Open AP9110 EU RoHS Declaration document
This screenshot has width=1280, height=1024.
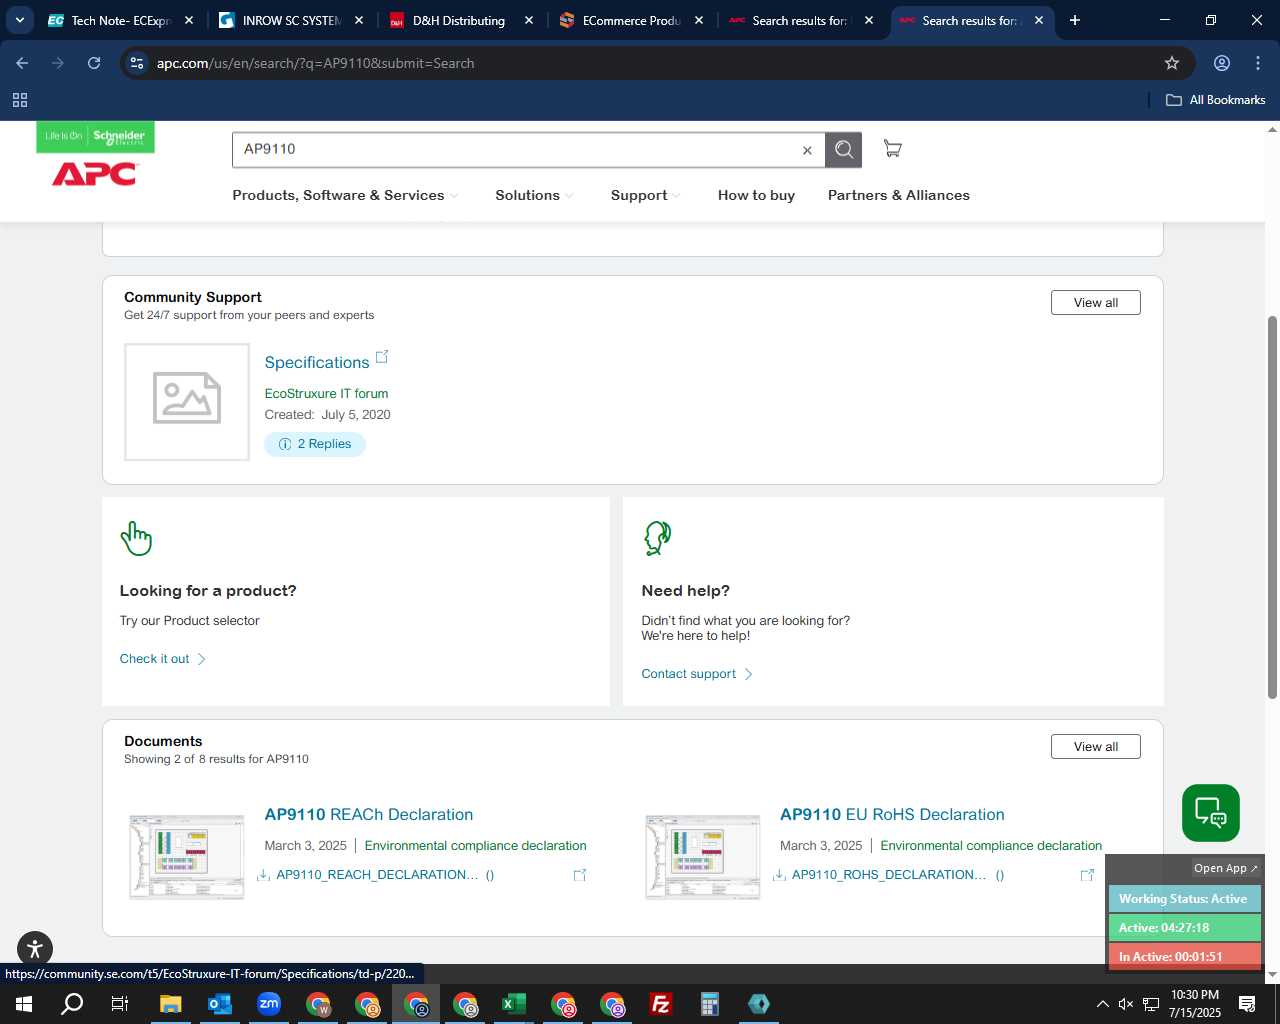892,815
